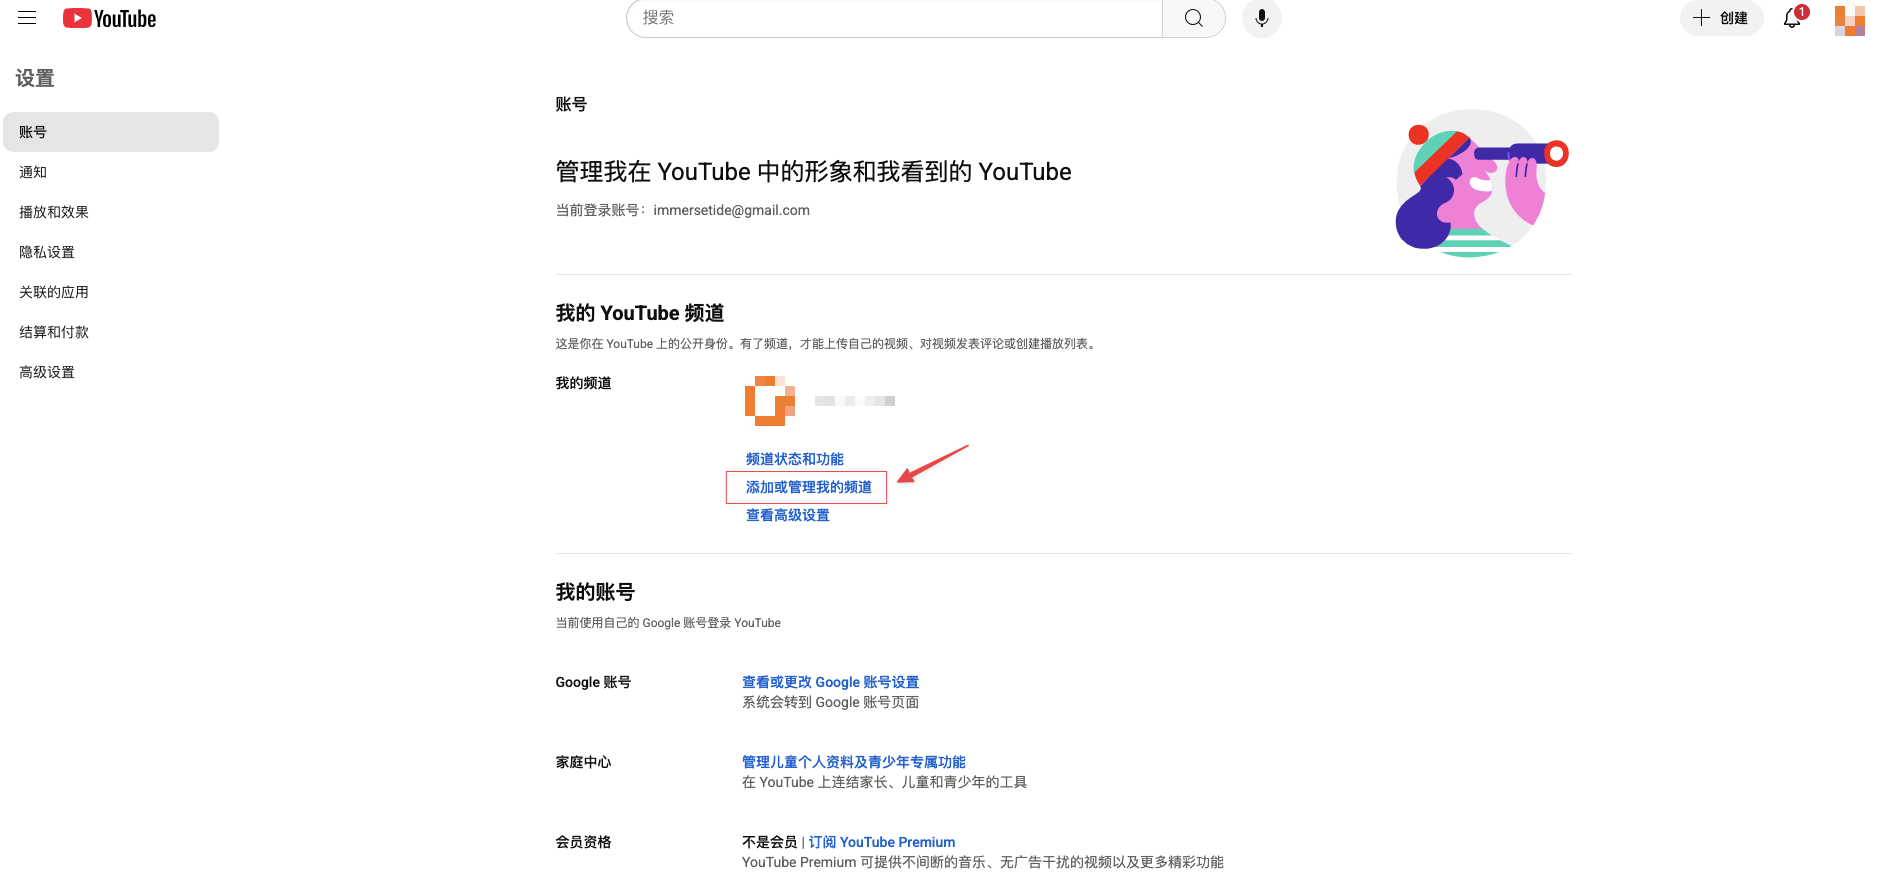This screenshot has height=894, width=1885.
Task: Click 系统会转到 Google 账号页面 description
Action: pyautogui.click(x=830, y=702)
